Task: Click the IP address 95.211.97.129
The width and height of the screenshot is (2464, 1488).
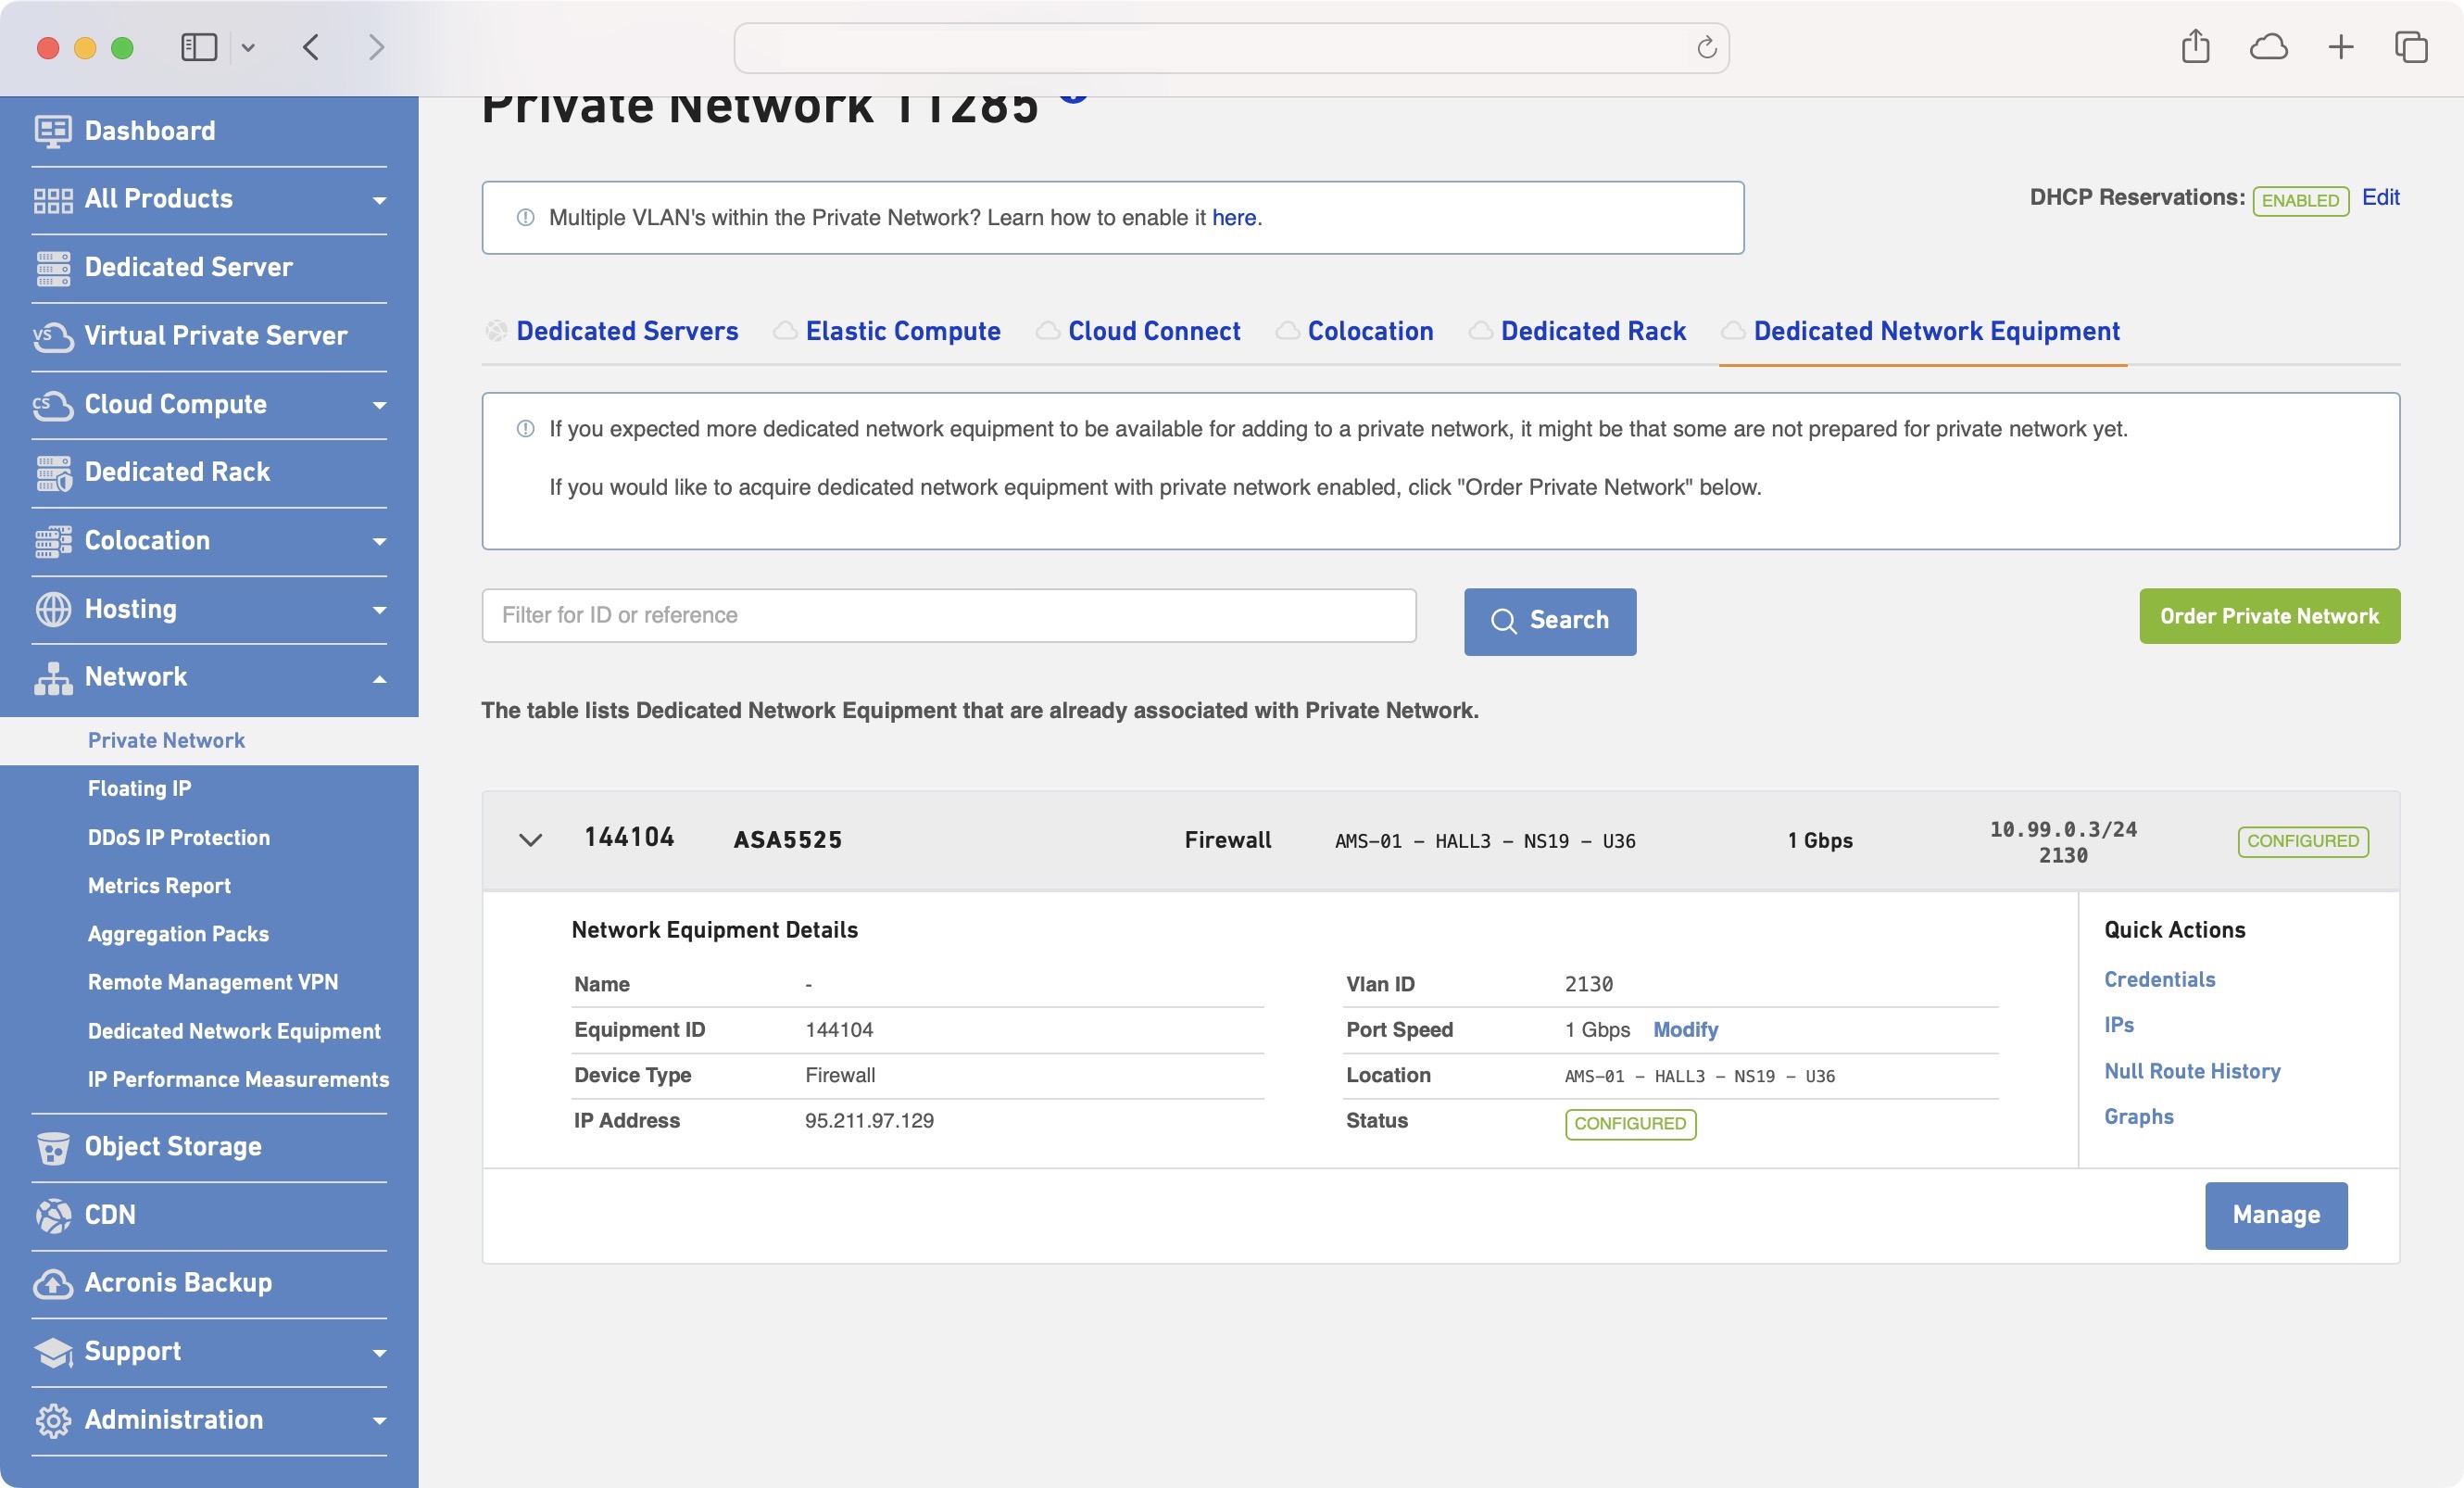Action: coord(869,1120)
